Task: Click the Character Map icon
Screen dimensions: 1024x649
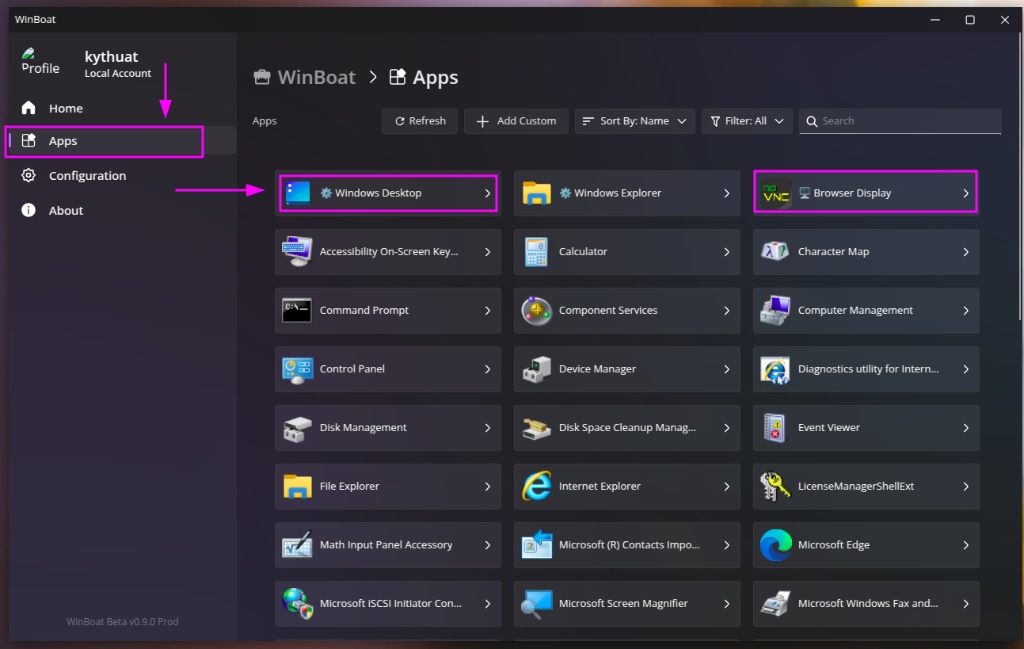Action: click(775, 251)
